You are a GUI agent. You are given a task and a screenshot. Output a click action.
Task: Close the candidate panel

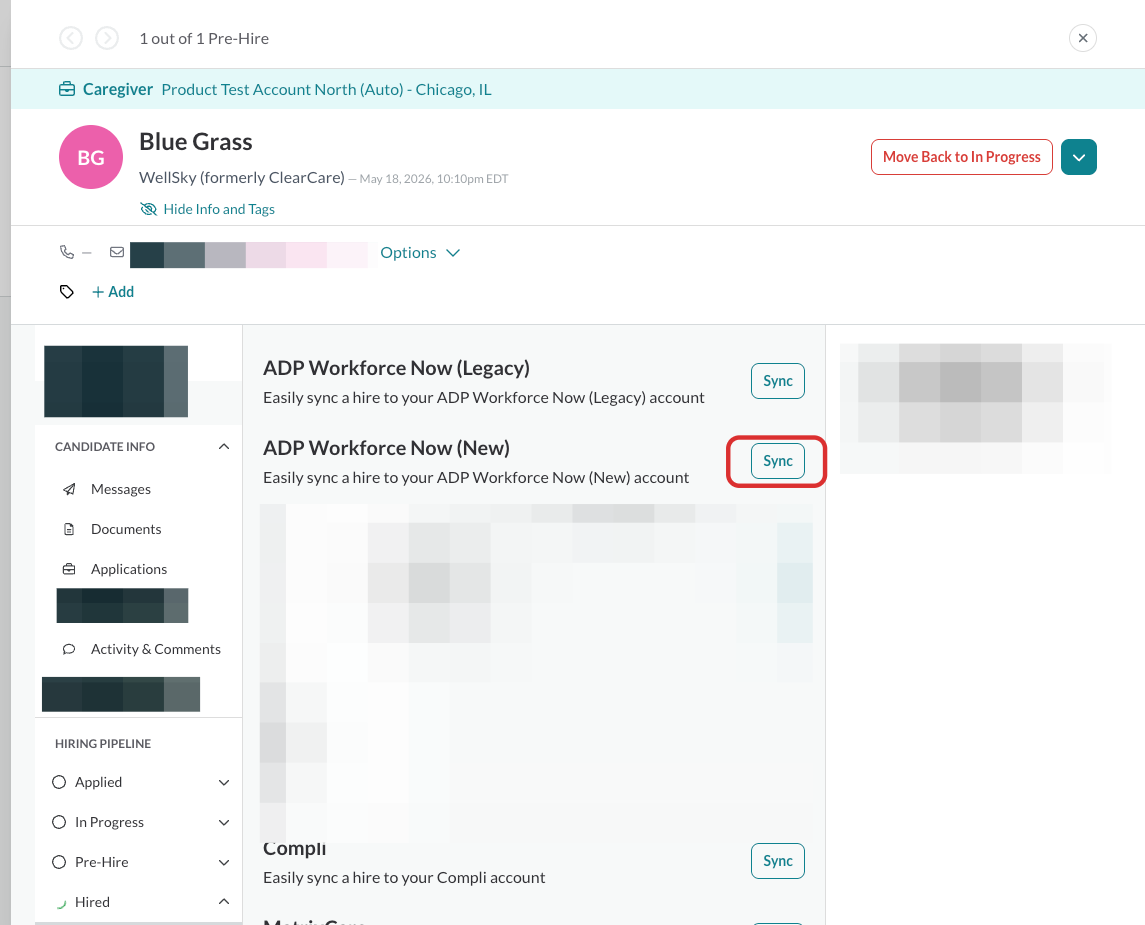coord(1083,38)
